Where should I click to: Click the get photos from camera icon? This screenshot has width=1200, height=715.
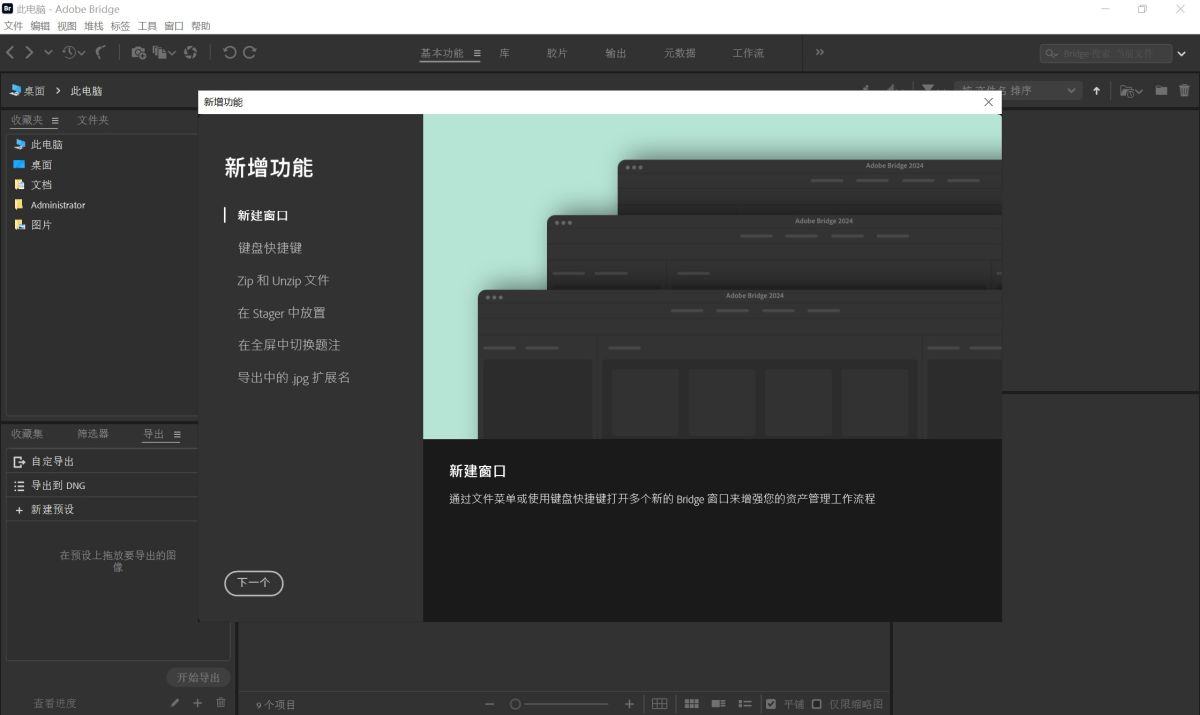tap(139, 52)
